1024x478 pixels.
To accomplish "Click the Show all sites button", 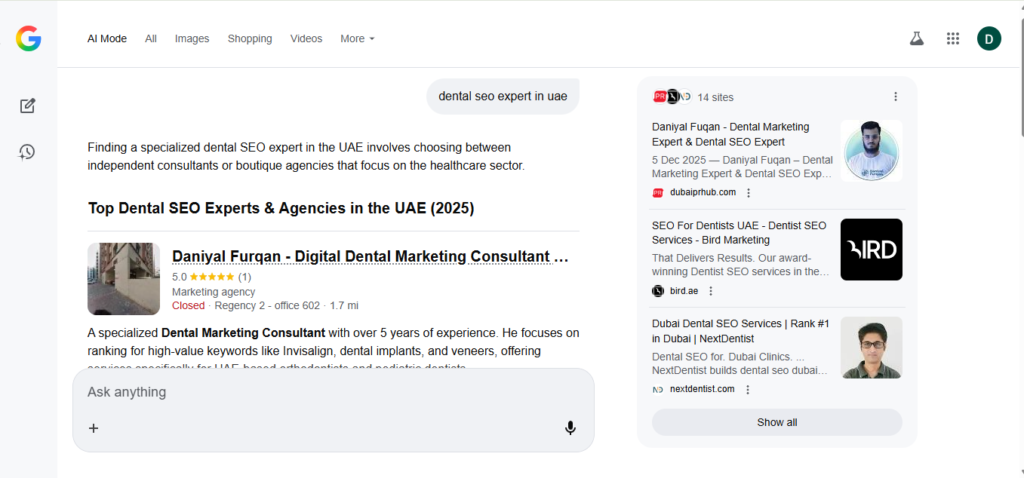I will [x=777, y=422].
